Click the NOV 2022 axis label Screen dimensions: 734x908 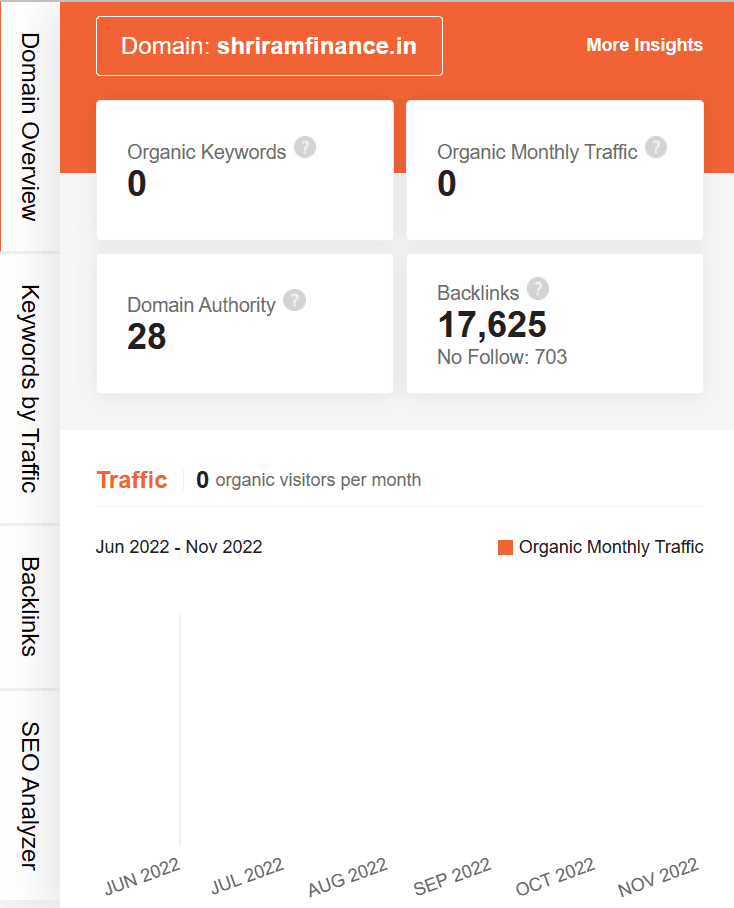click(658, 878)
